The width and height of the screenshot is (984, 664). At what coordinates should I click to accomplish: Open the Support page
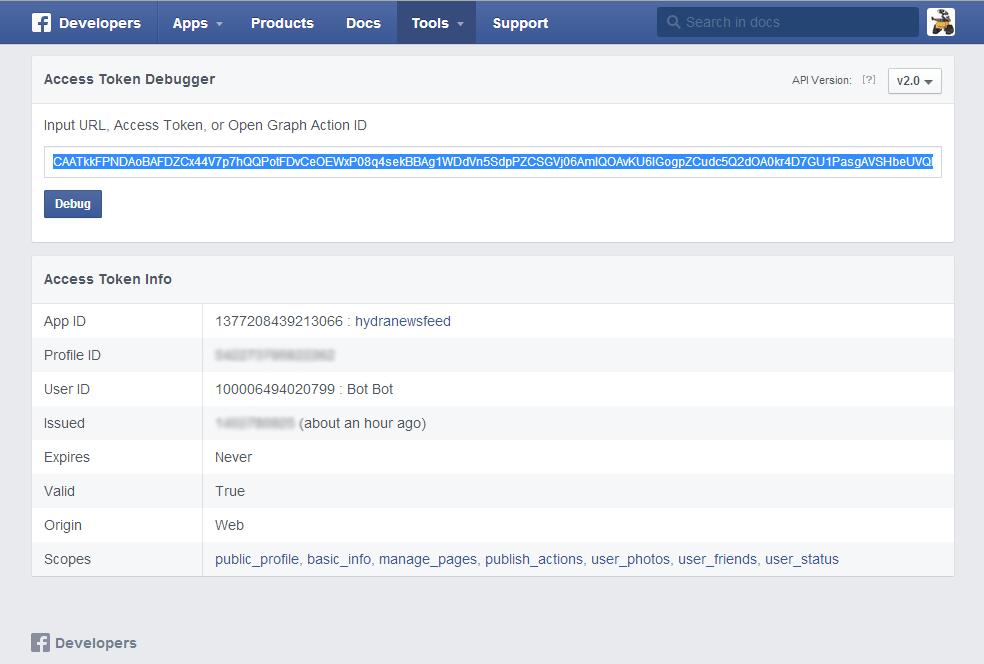520,23
